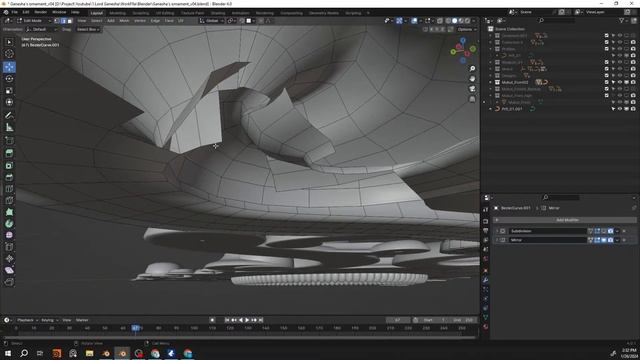
Task: Click the Add Modifier button
Action: pos(565,220)
